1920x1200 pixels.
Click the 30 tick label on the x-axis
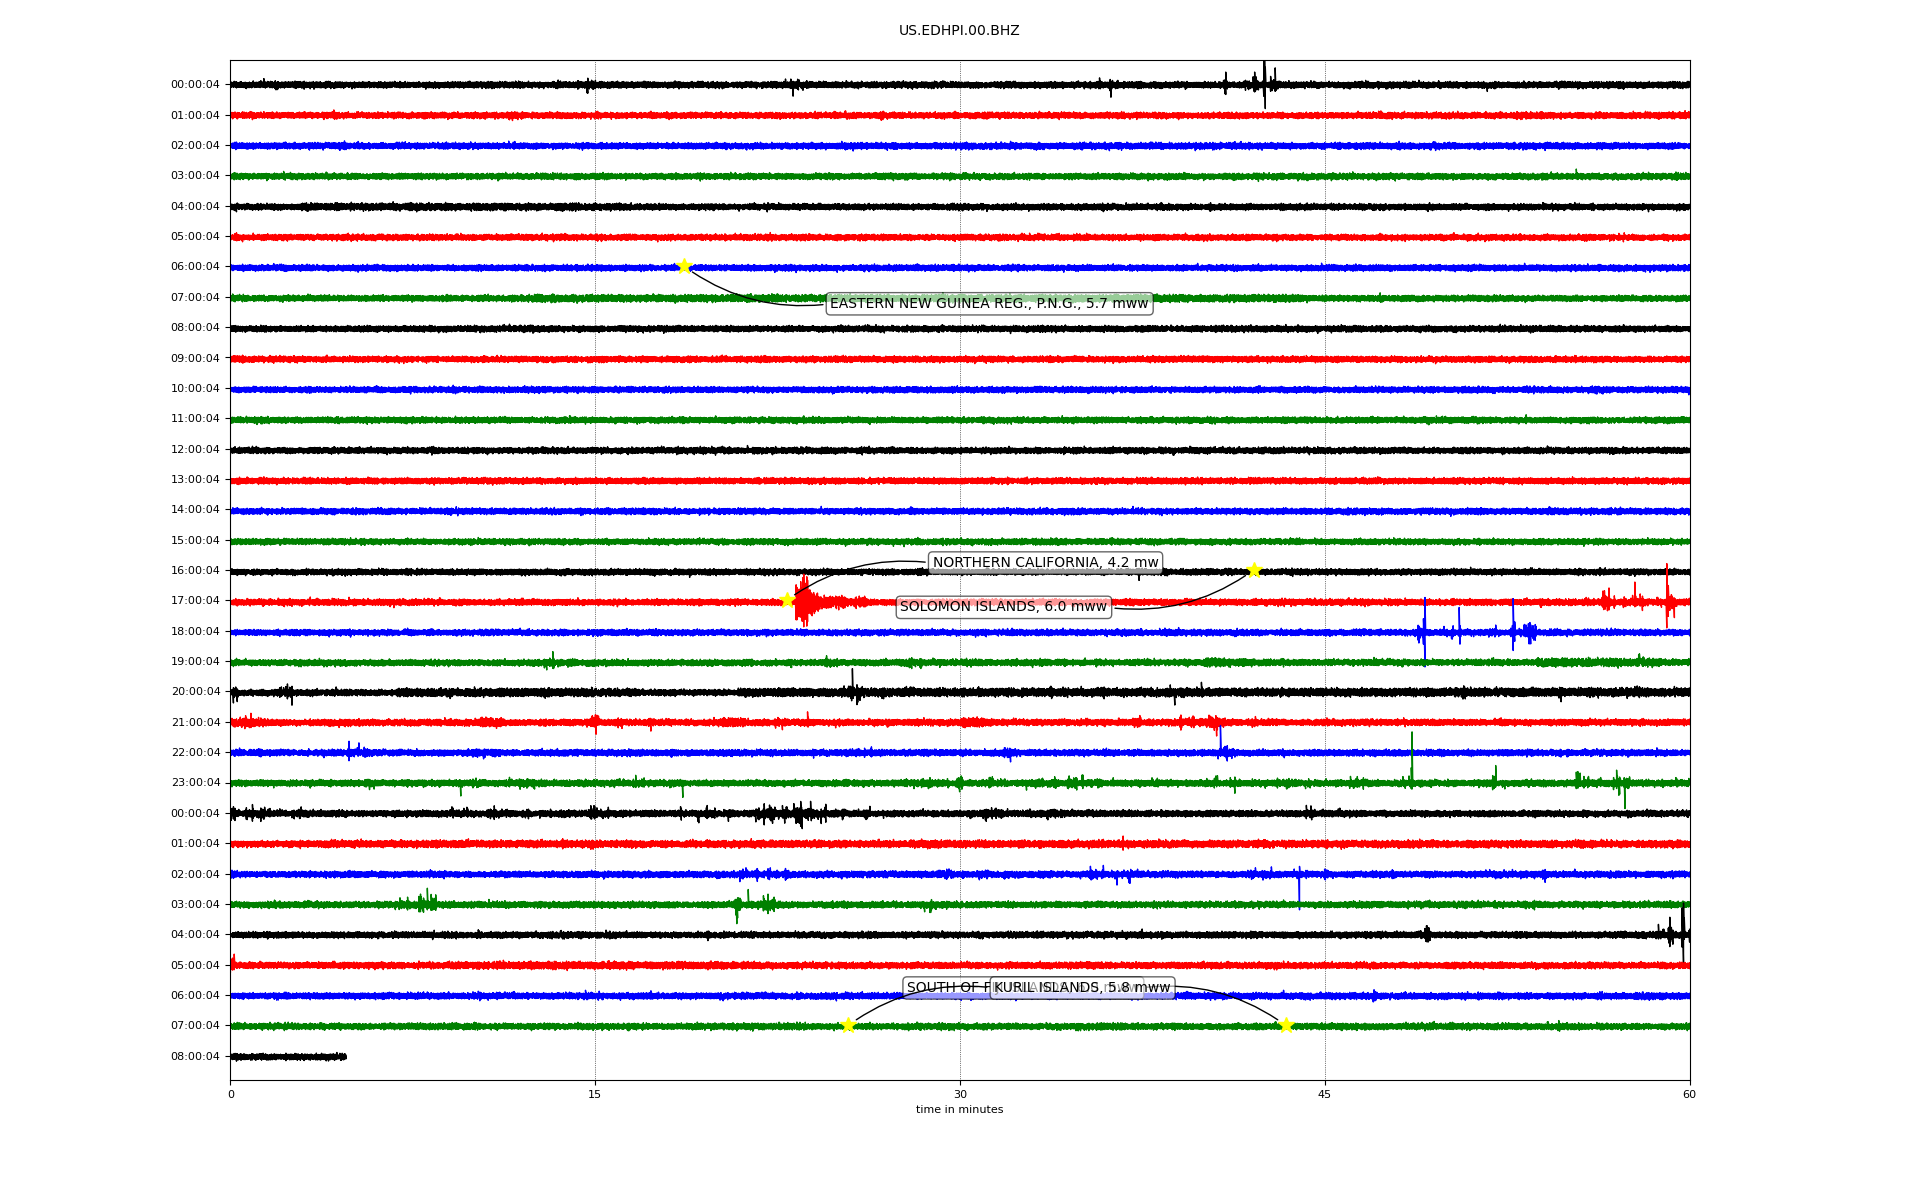click(960, 1094)
